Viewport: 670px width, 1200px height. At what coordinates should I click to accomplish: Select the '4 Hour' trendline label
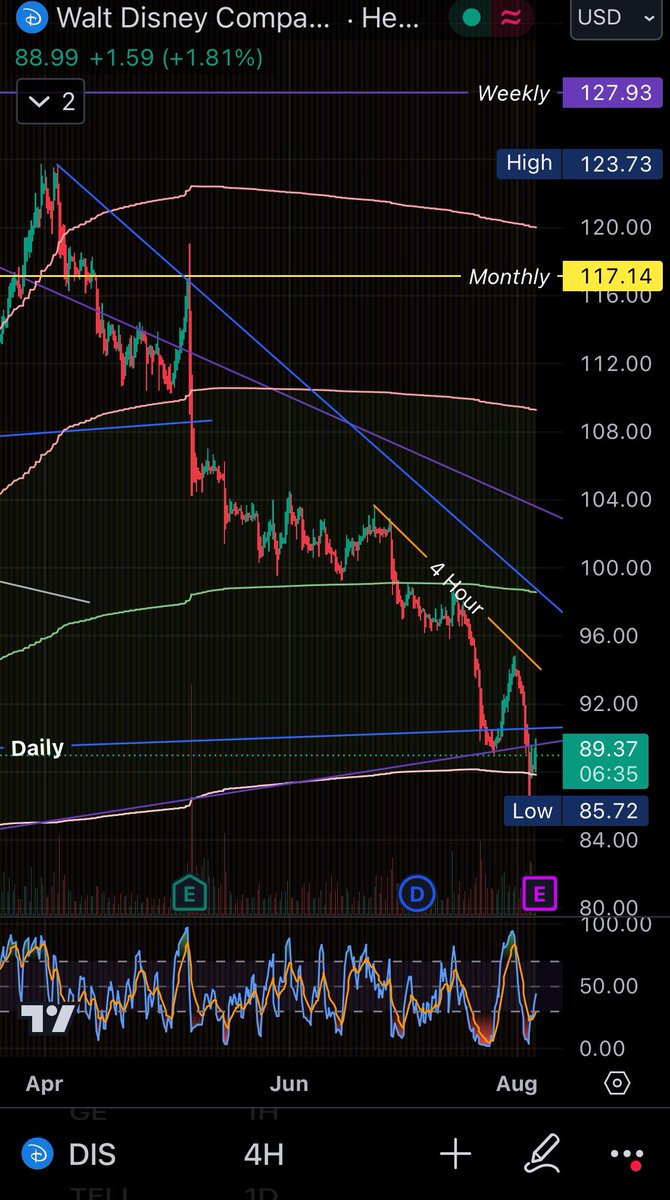click(x=457, y=588)
